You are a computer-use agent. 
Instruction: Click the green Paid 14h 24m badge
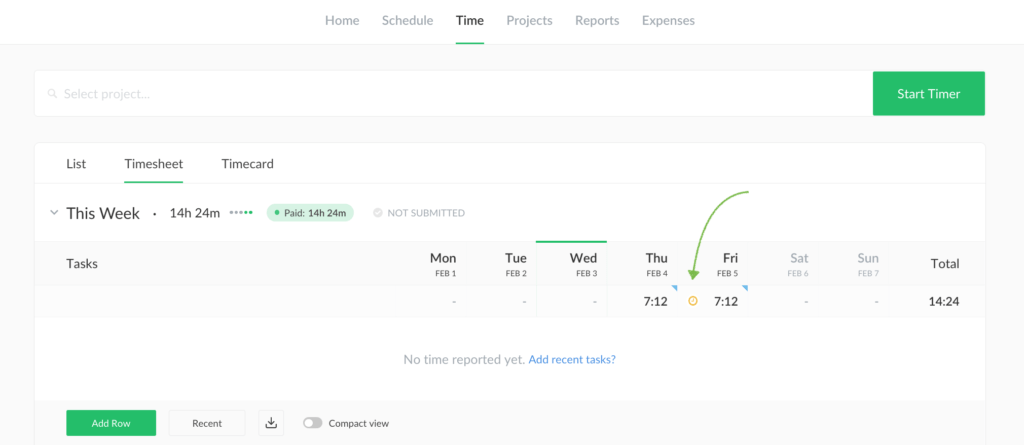click(310, 213)
